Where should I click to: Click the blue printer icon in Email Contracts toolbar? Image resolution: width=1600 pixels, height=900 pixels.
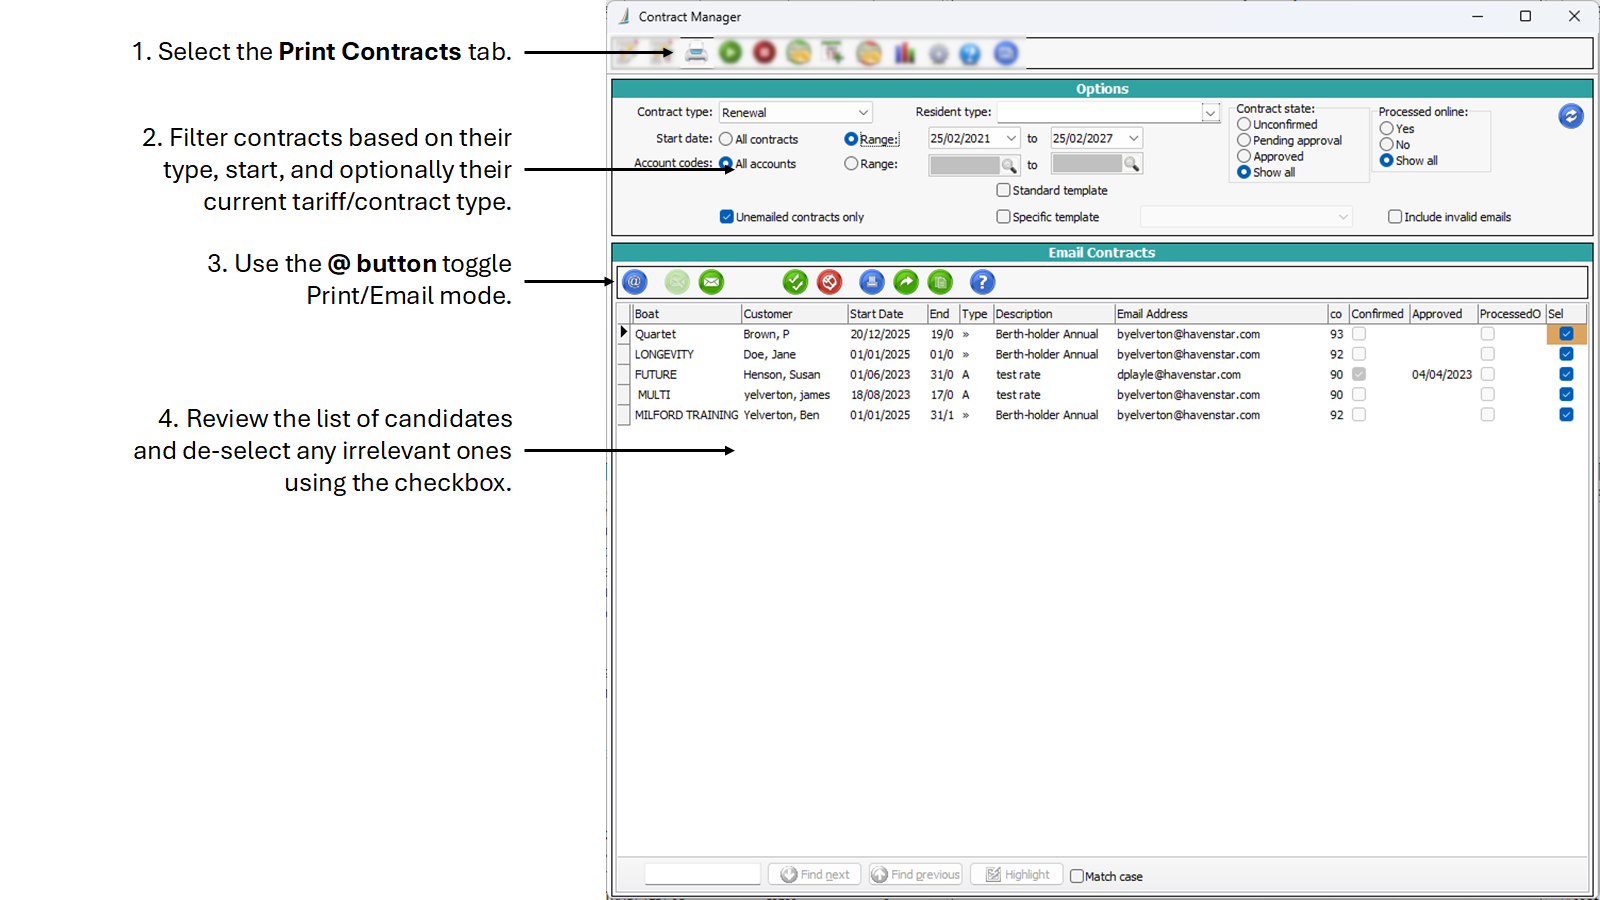872,282
